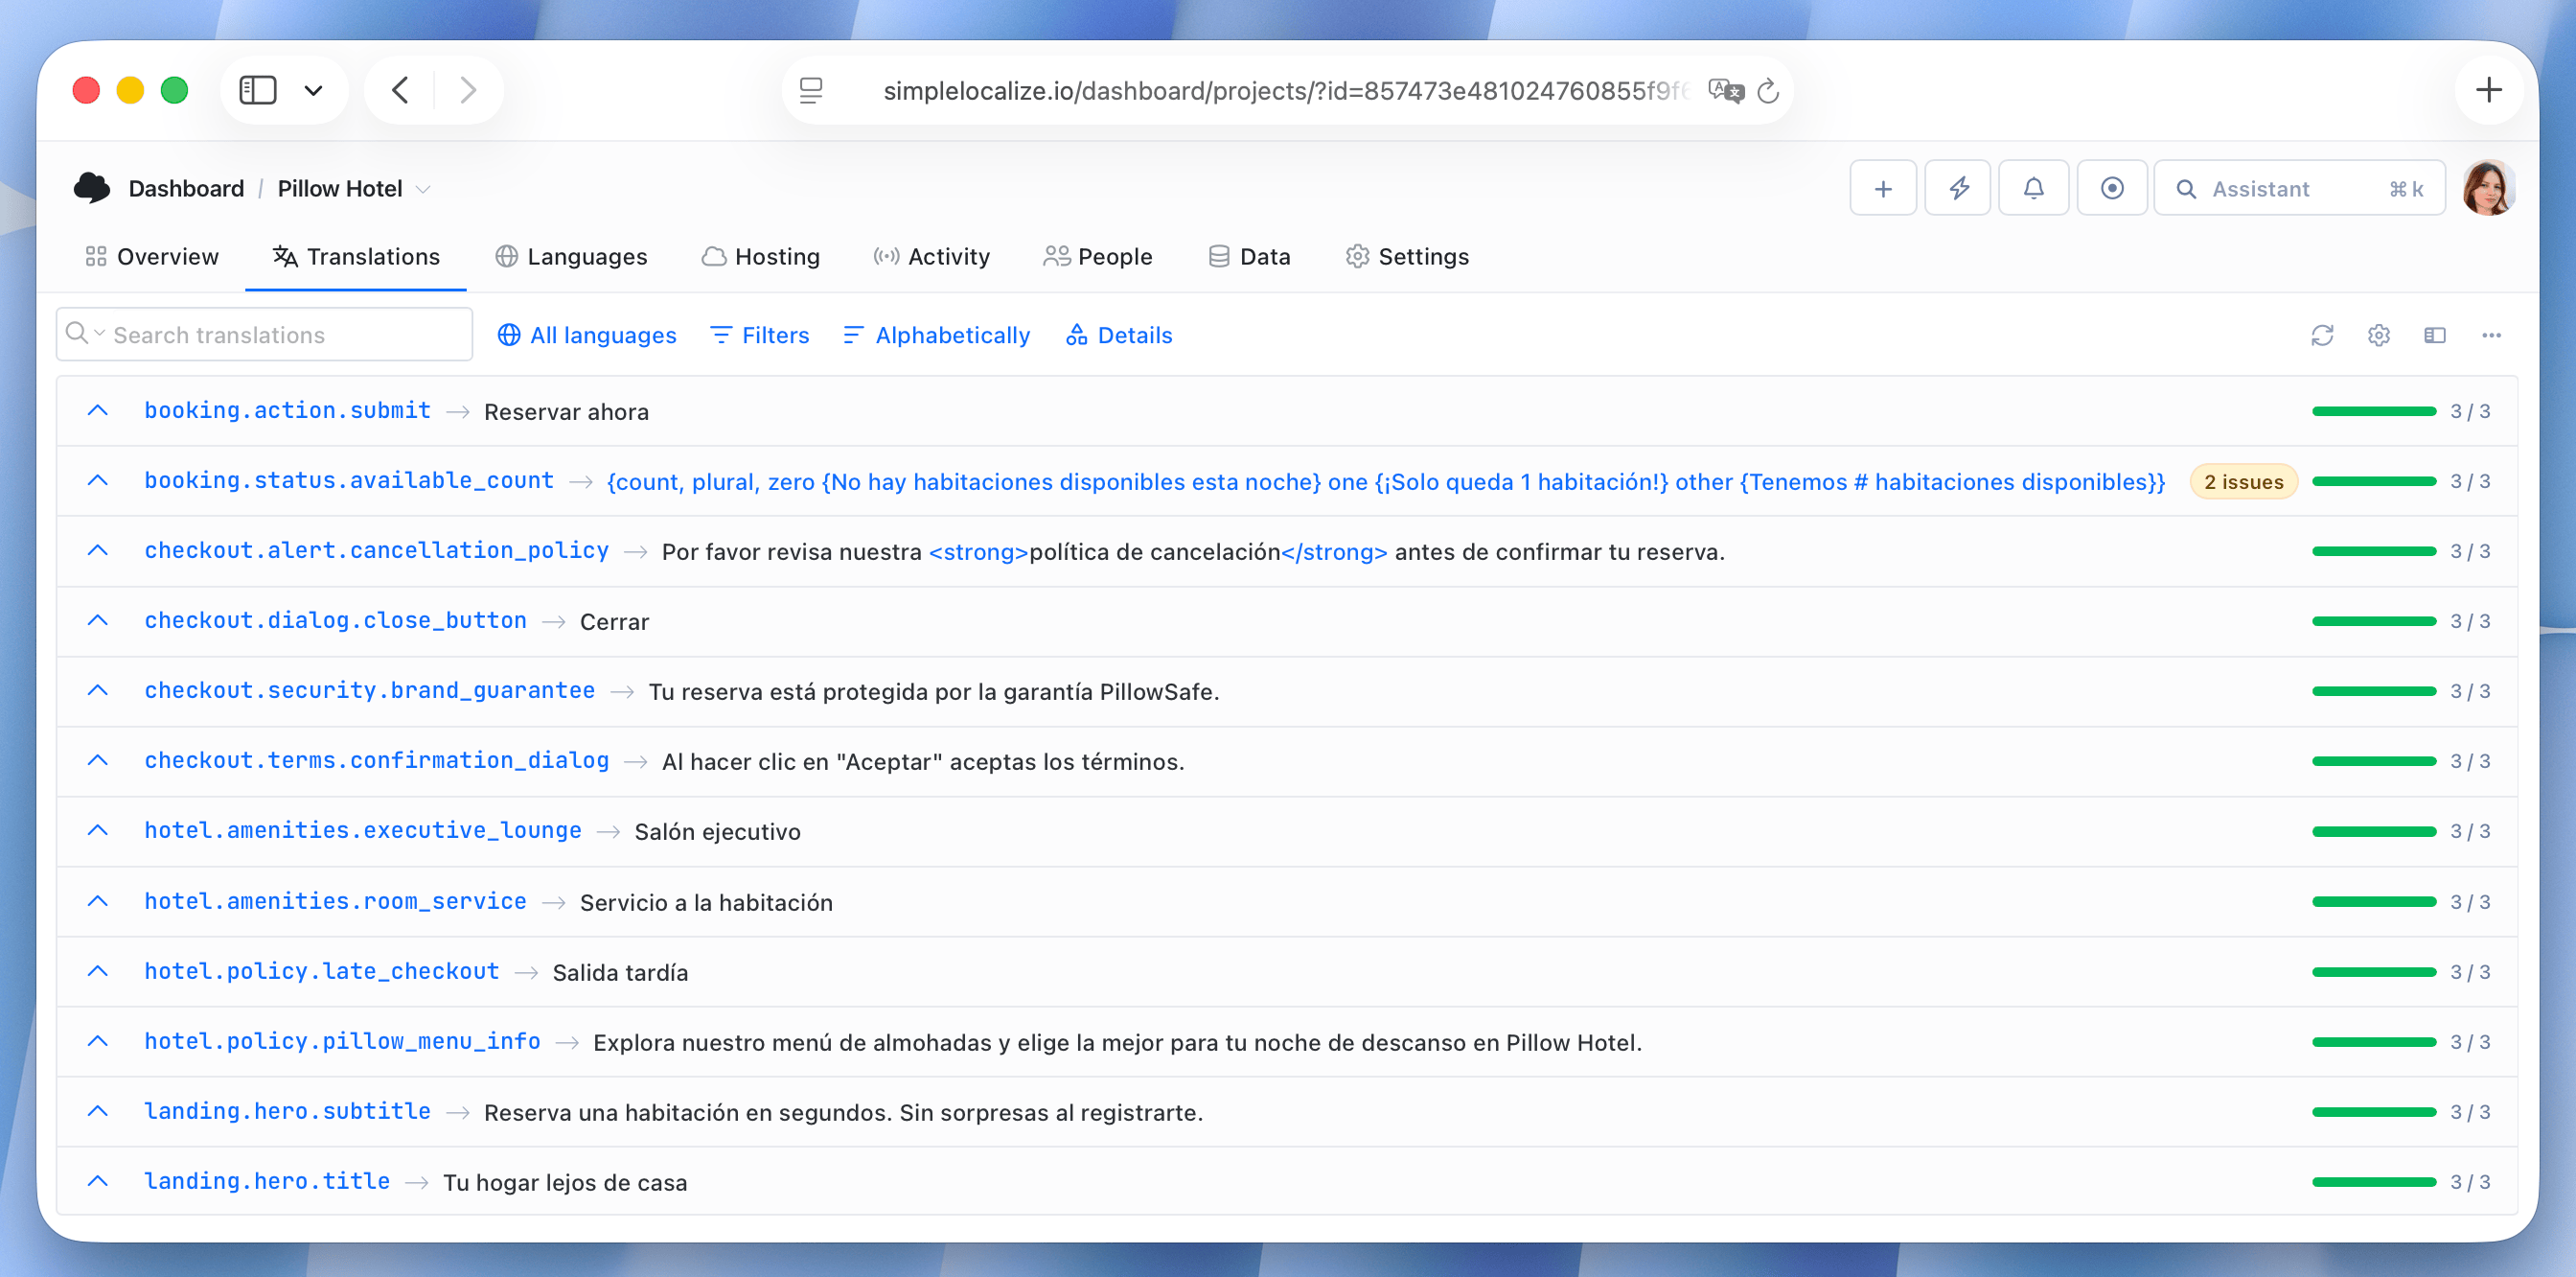
Task: Collapse the hotel.policy.pillow_menu_info row
Action: click(x=97, y=1041)
